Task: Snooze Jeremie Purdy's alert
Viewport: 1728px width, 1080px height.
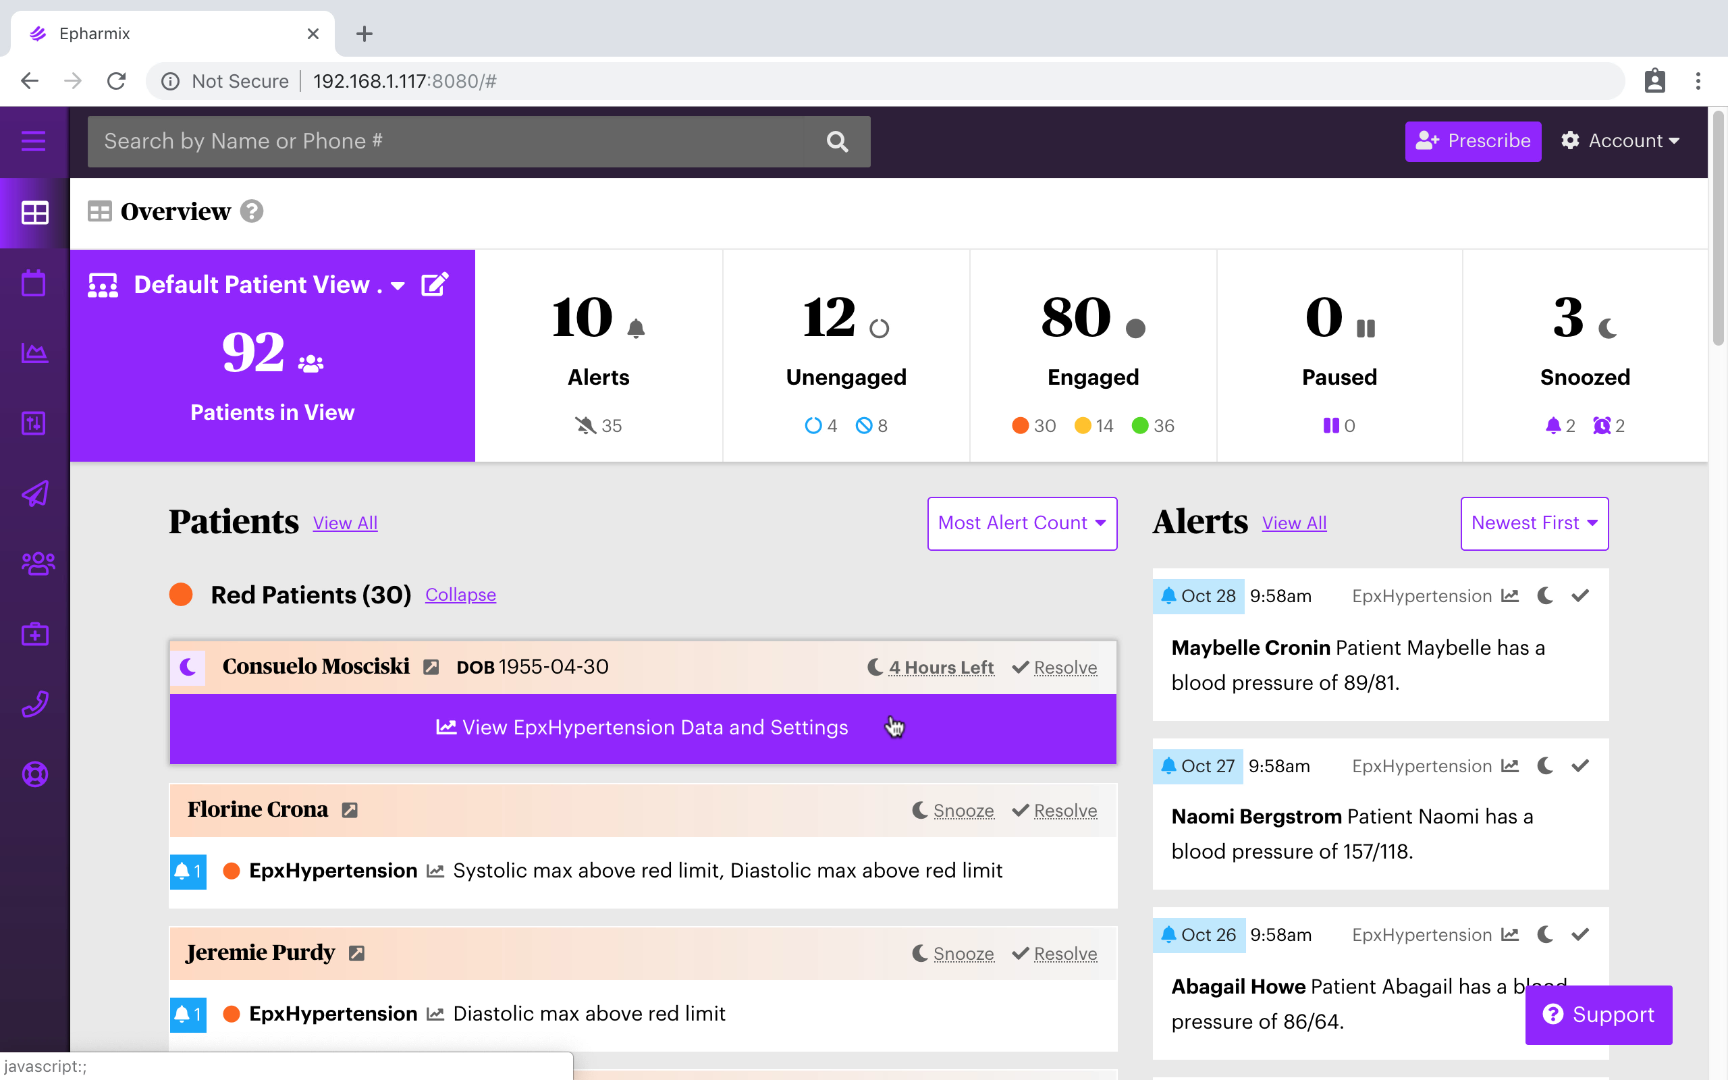Action: pyautogui.click(x=953, y=953)
